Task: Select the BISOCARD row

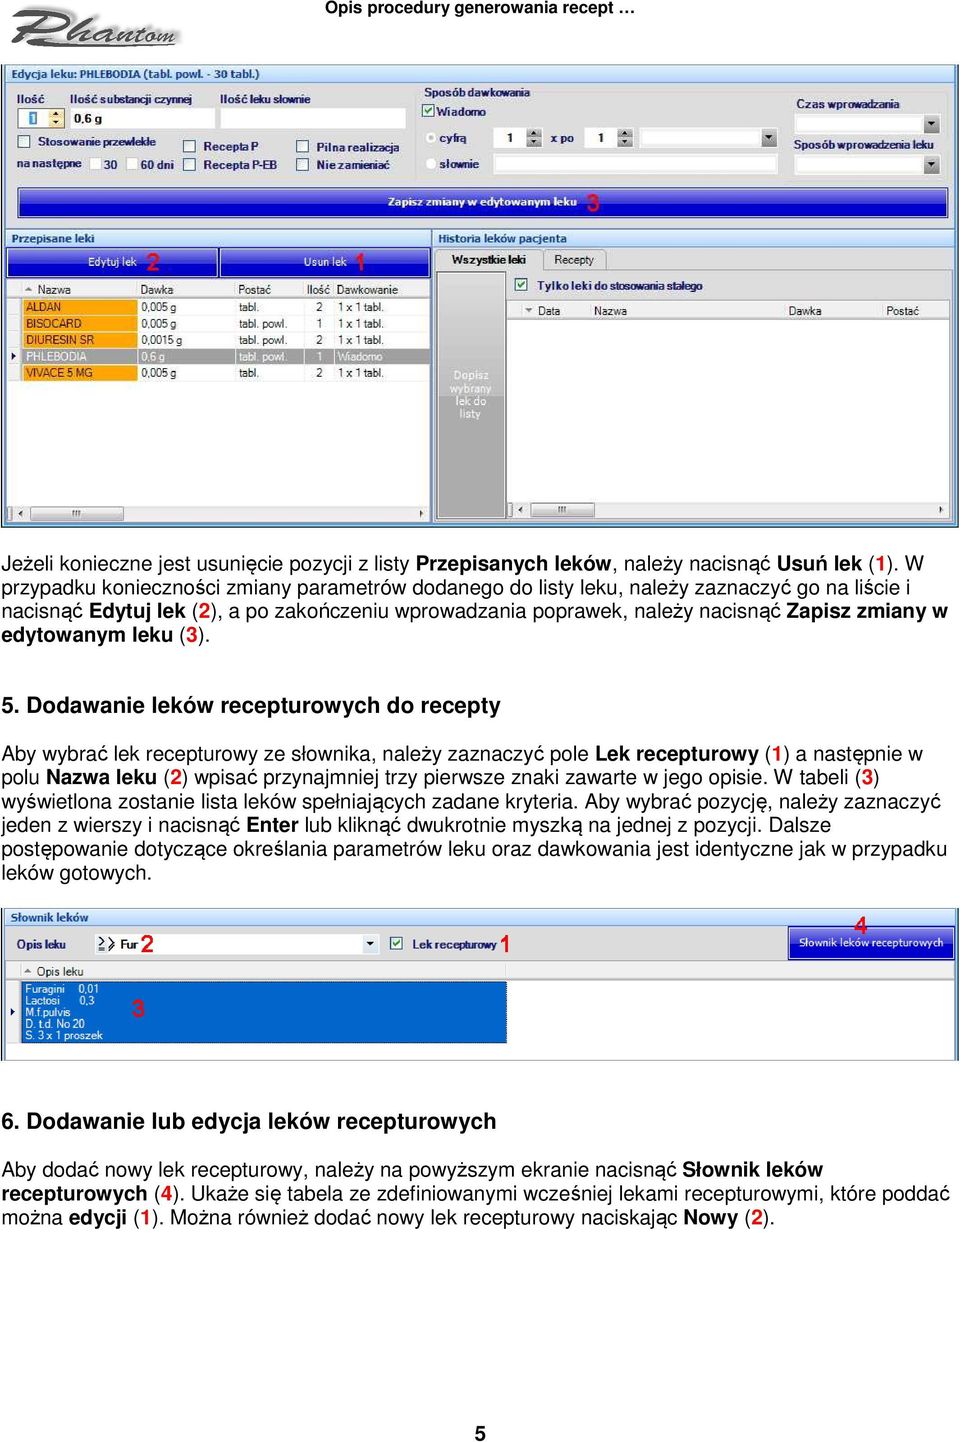Action: (x=225, y=323)
